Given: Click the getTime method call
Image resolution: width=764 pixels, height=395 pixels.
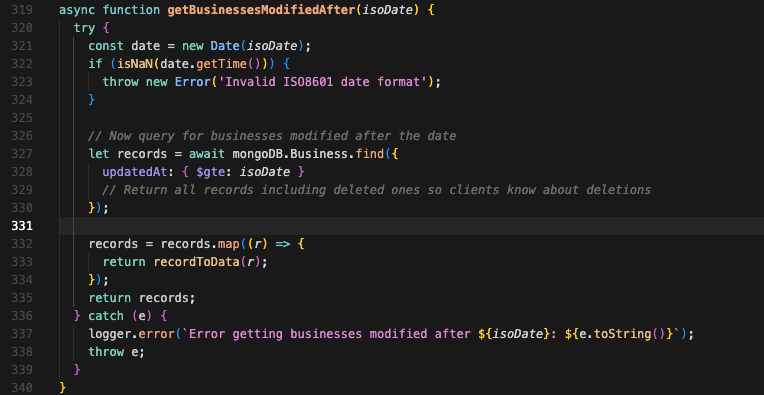Looking at the screenshot, I should point(221,64).
